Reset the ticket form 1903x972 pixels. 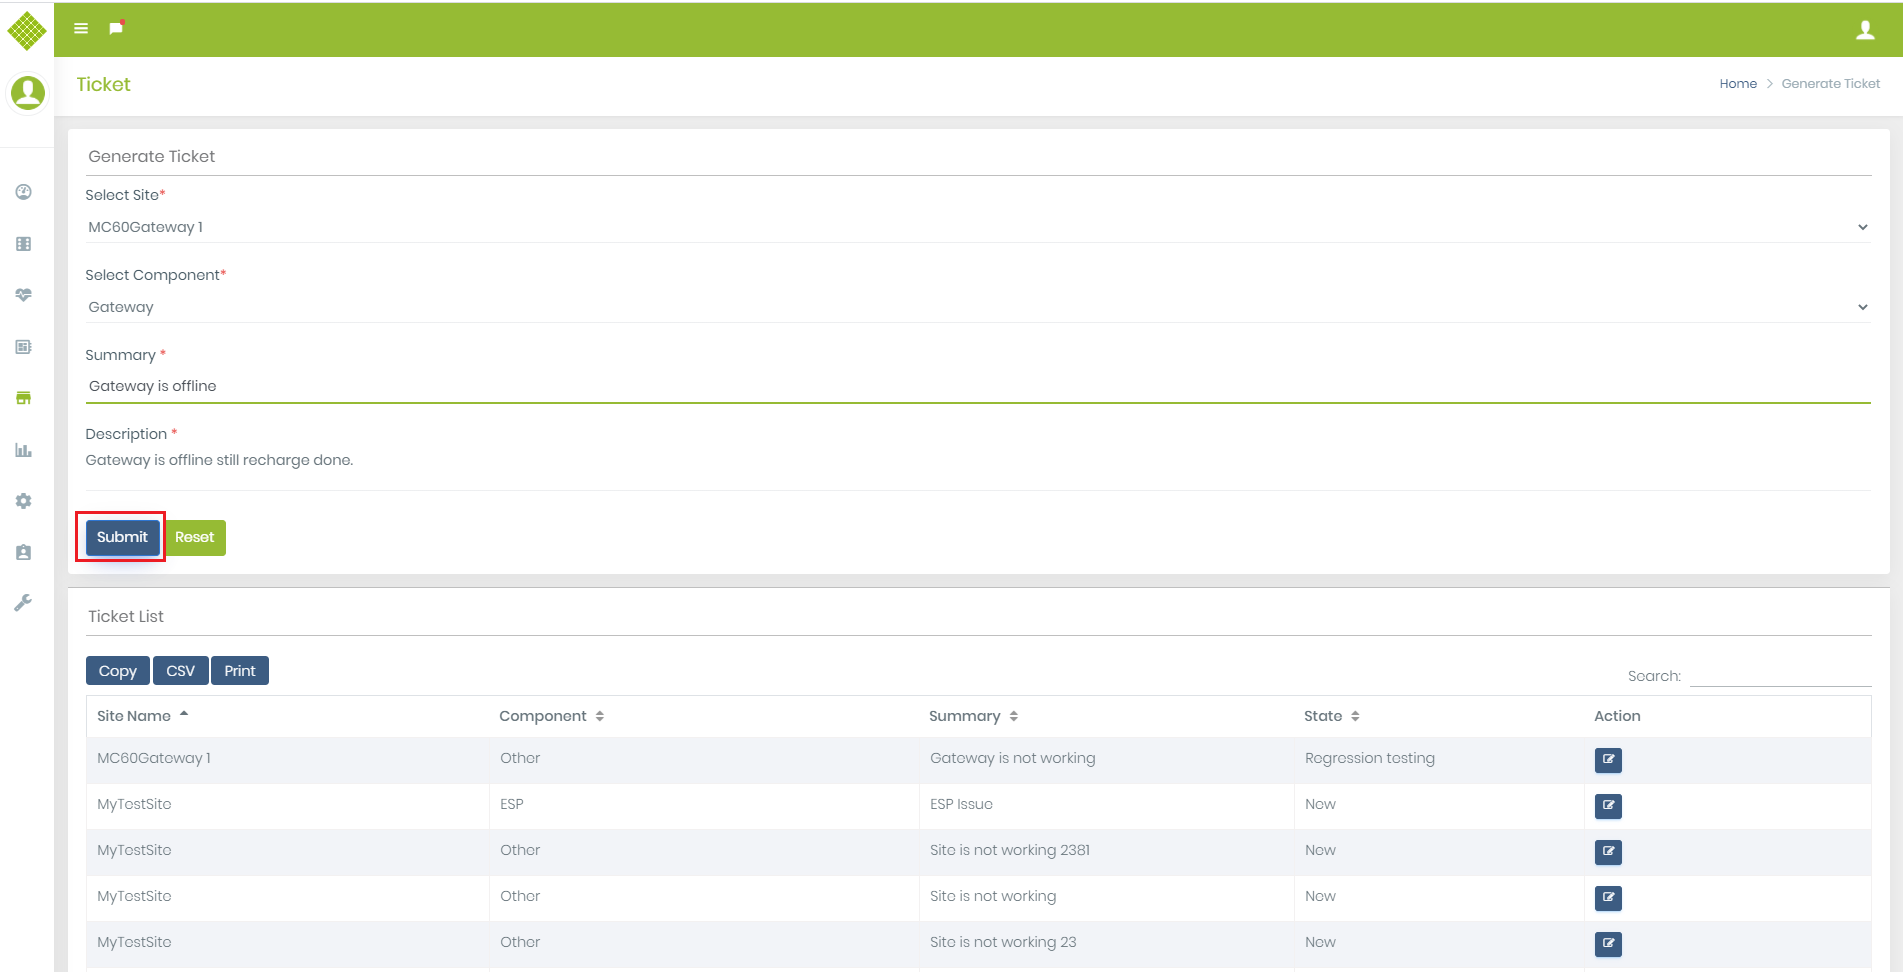195,537
